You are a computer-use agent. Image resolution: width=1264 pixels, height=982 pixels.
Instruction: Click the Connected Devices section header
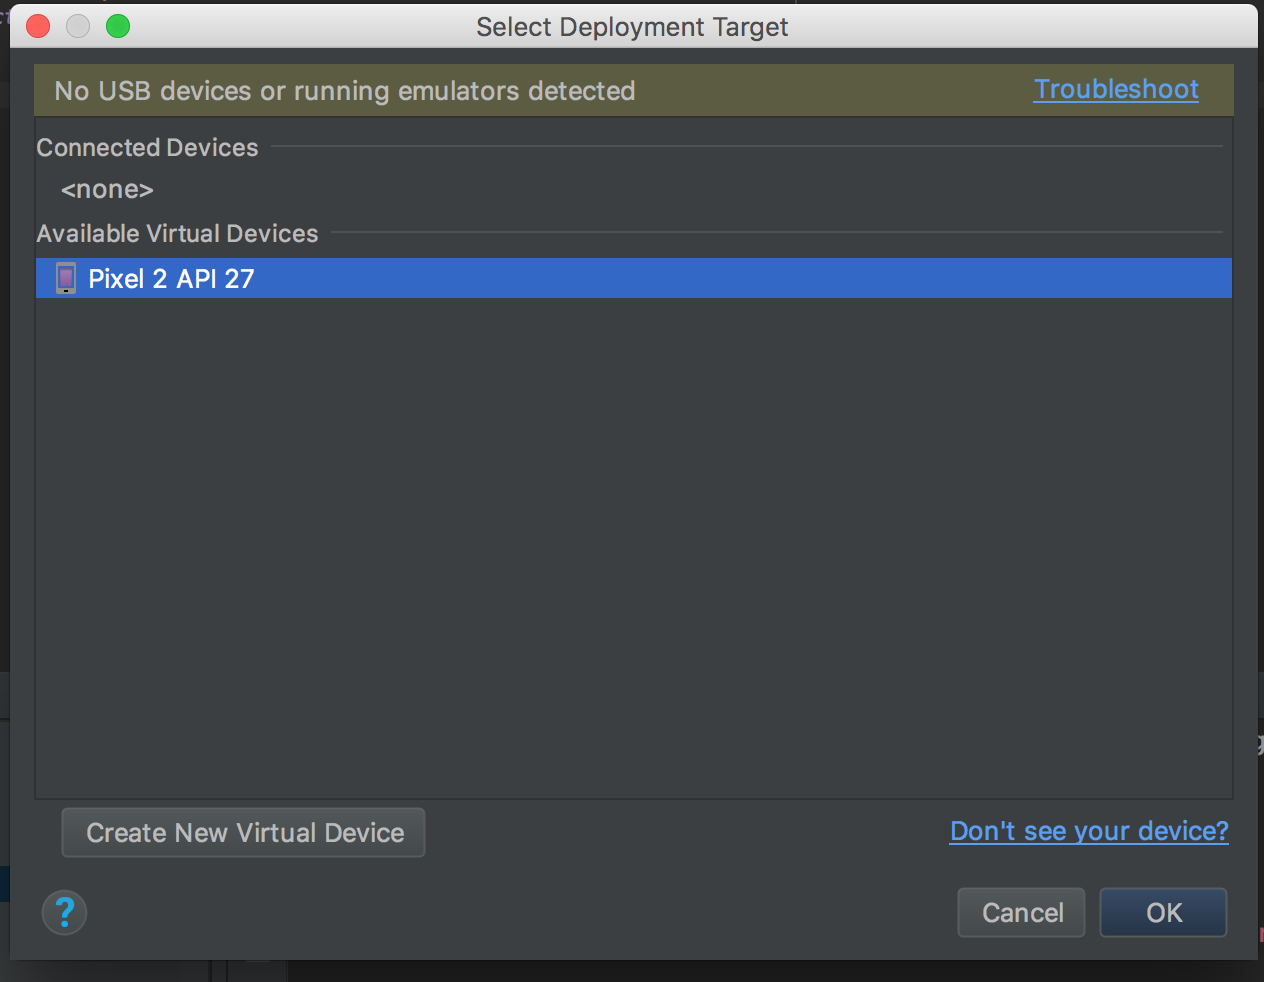[x=146, y=147]
